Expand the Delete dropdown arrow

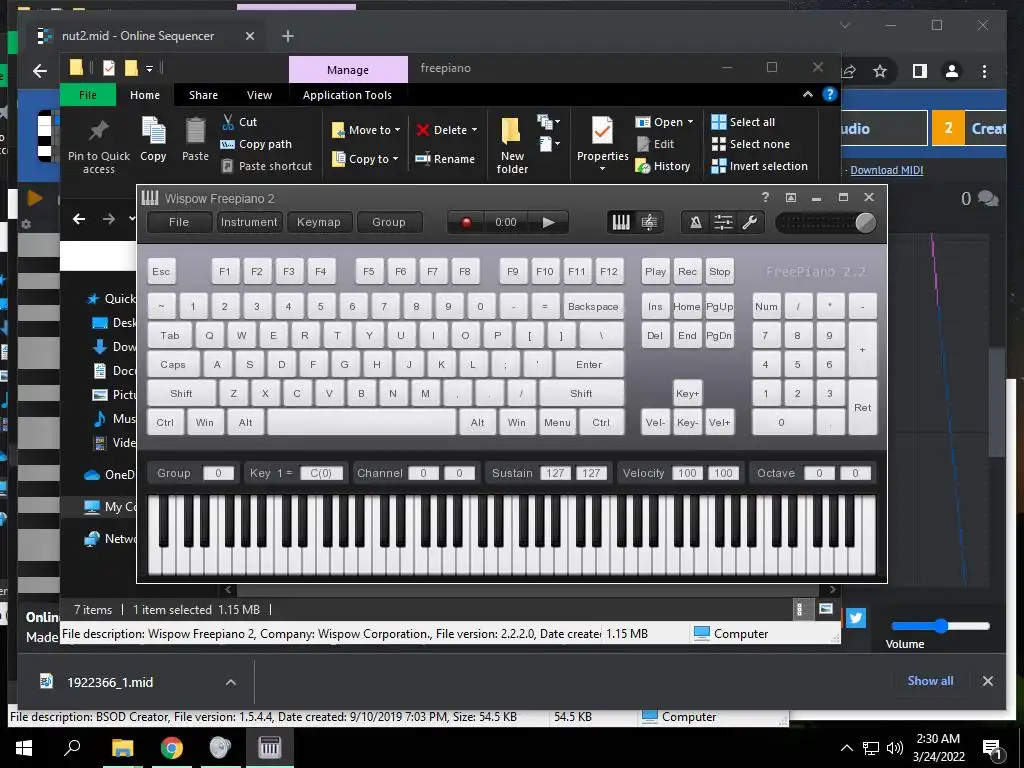coord(475,130)
